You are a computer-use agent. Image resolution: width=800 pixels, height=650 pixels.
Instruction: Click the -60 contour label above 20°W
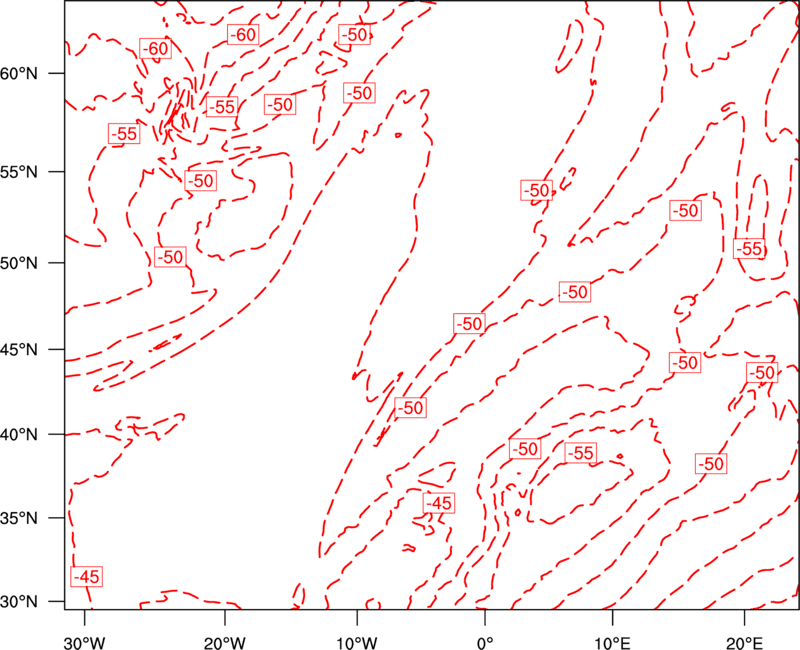pos(243,34)
